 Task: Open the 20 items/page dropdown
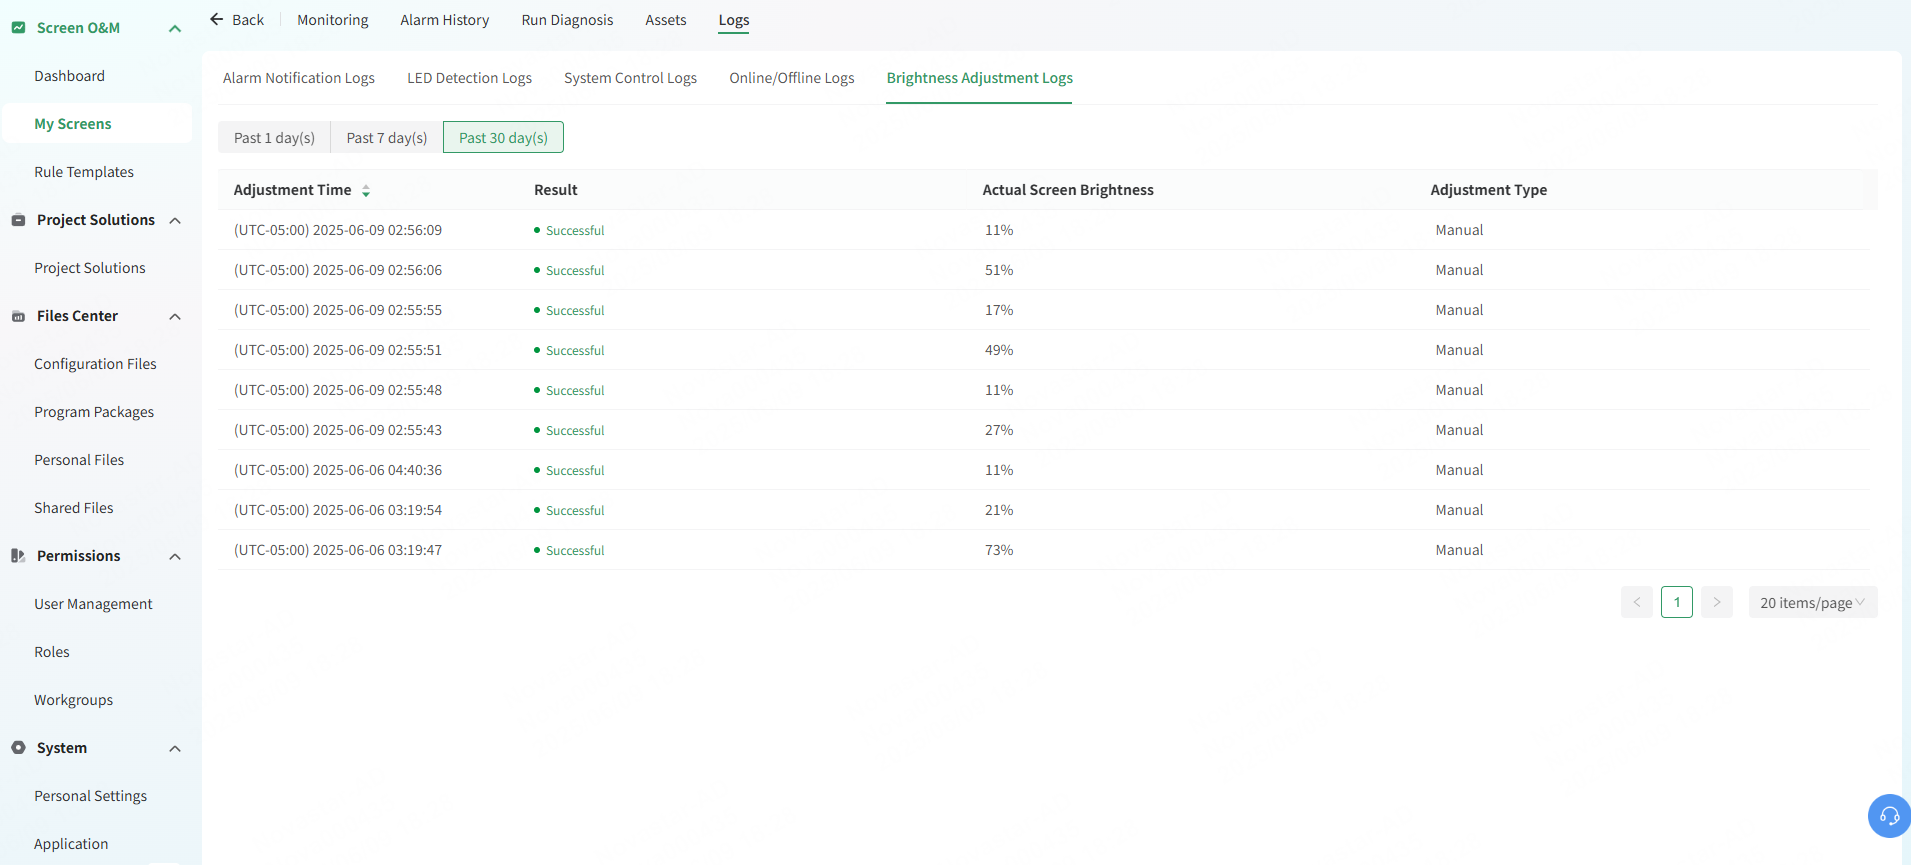(x=1813, y=602)
